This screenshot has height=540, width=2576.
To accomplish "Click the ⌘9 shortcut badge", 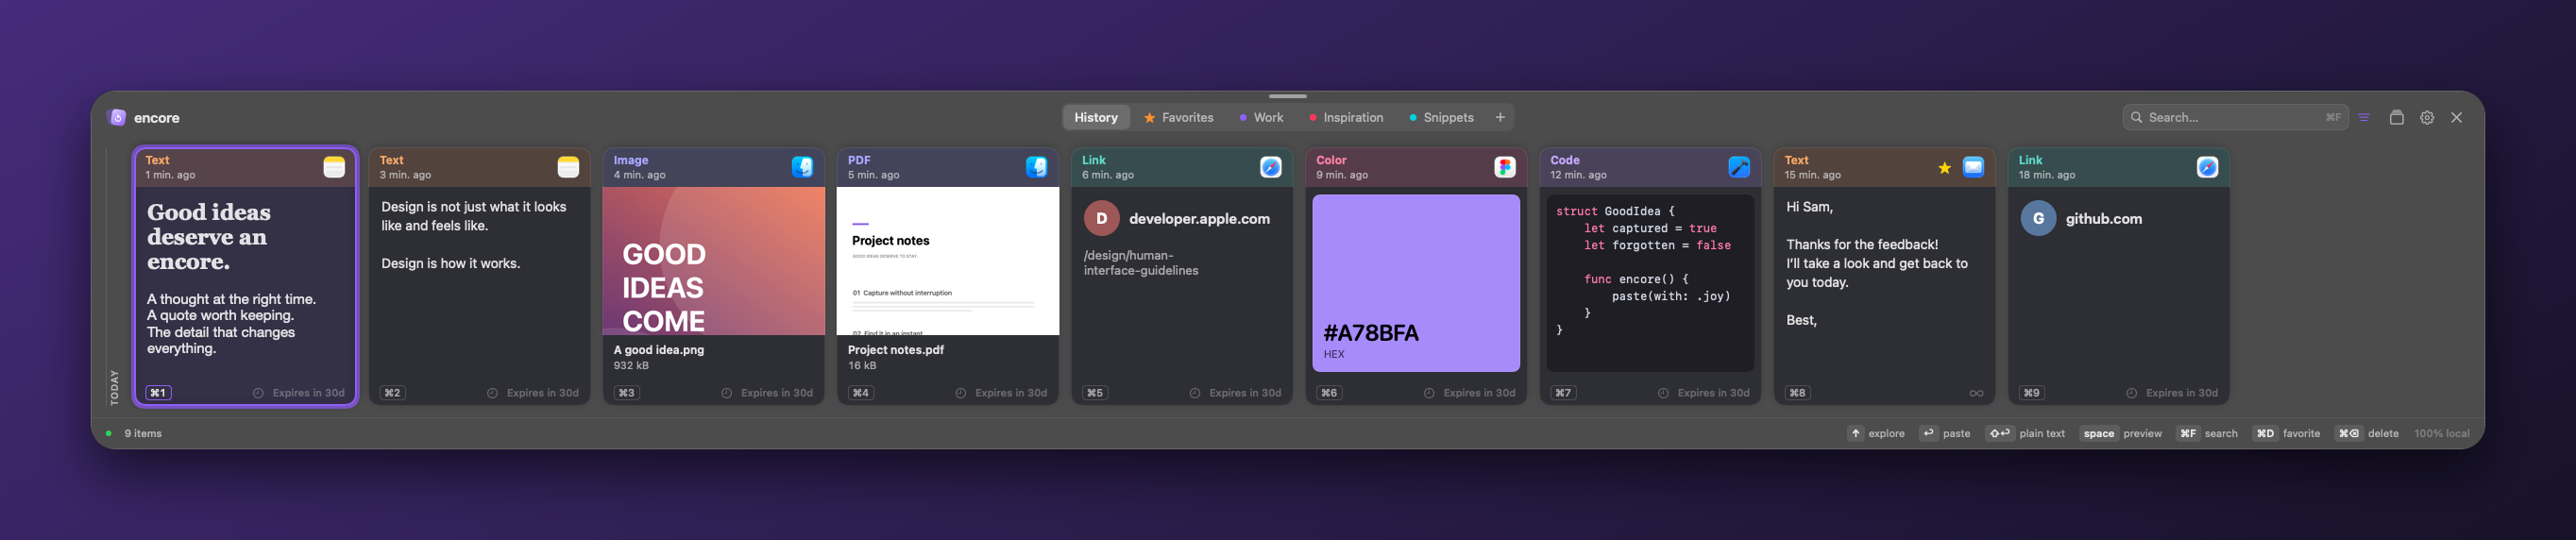I will (2031, 393).
